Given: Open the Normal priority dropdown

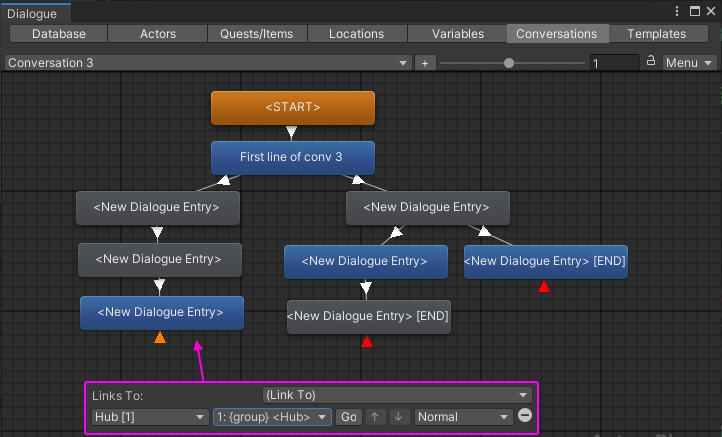Looking at the screenshot, I should tap(463, 417).
